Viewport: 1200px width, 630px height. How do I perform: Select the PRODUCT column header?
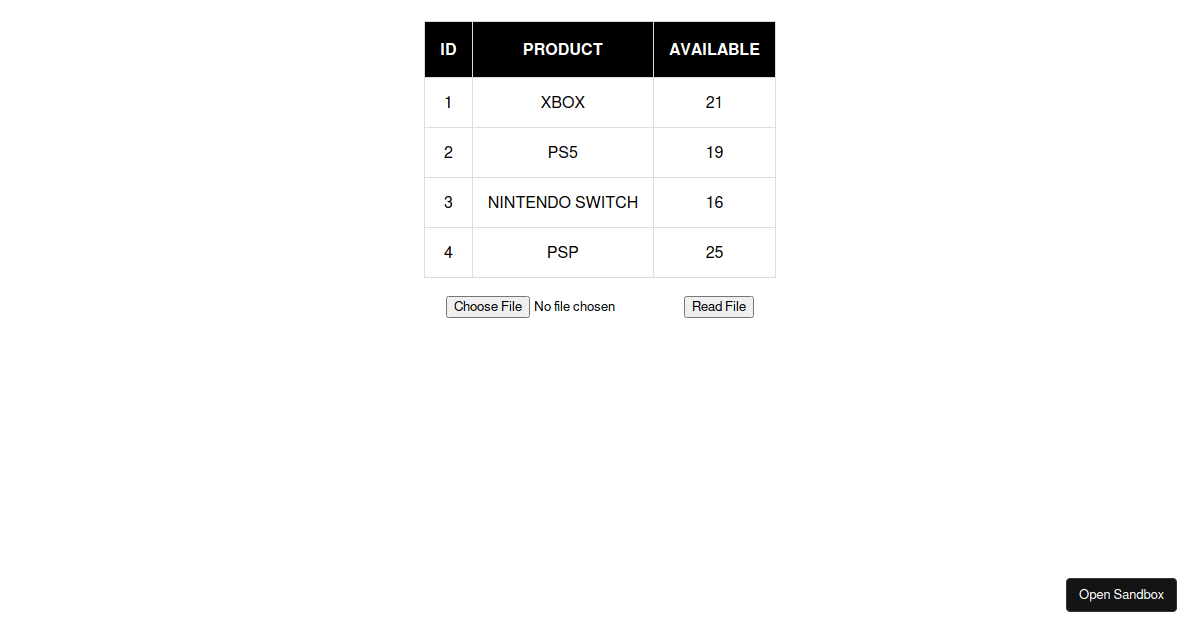[563, 49]
